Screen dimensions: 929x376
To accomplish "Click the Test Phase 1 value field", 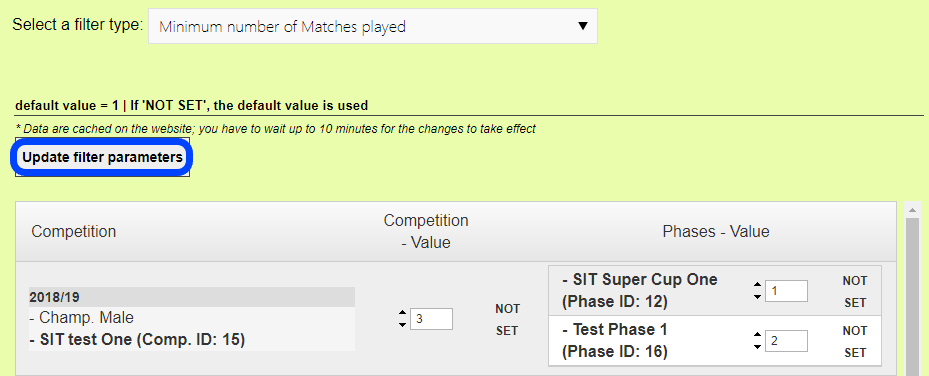I will coord(786,340).
